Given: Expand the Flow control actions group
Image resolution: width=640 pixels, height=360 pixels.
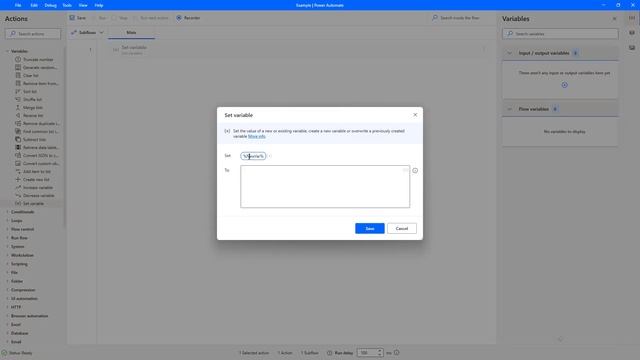Looking at the screenshot, I should click(x=7, y=229).
